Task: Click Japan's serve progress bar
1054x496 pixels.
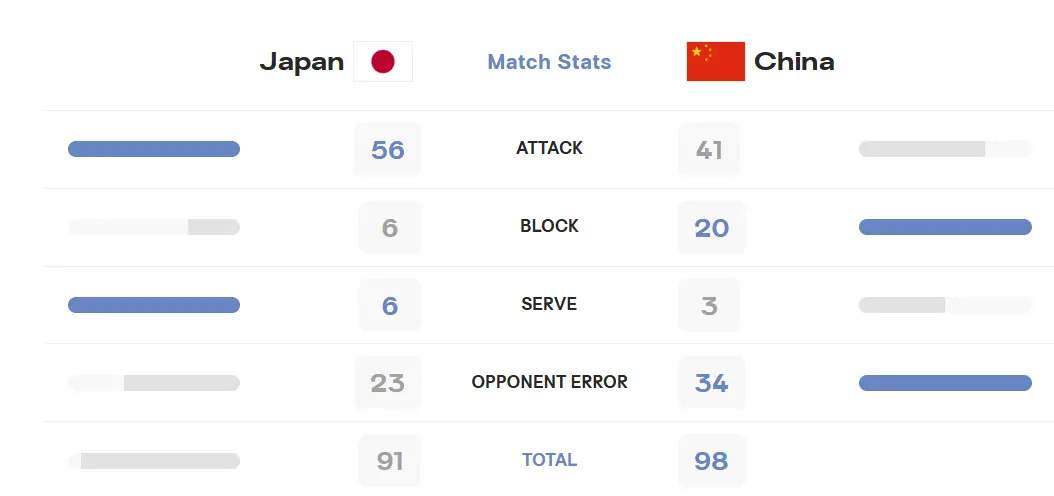Action: pos(154,305)
